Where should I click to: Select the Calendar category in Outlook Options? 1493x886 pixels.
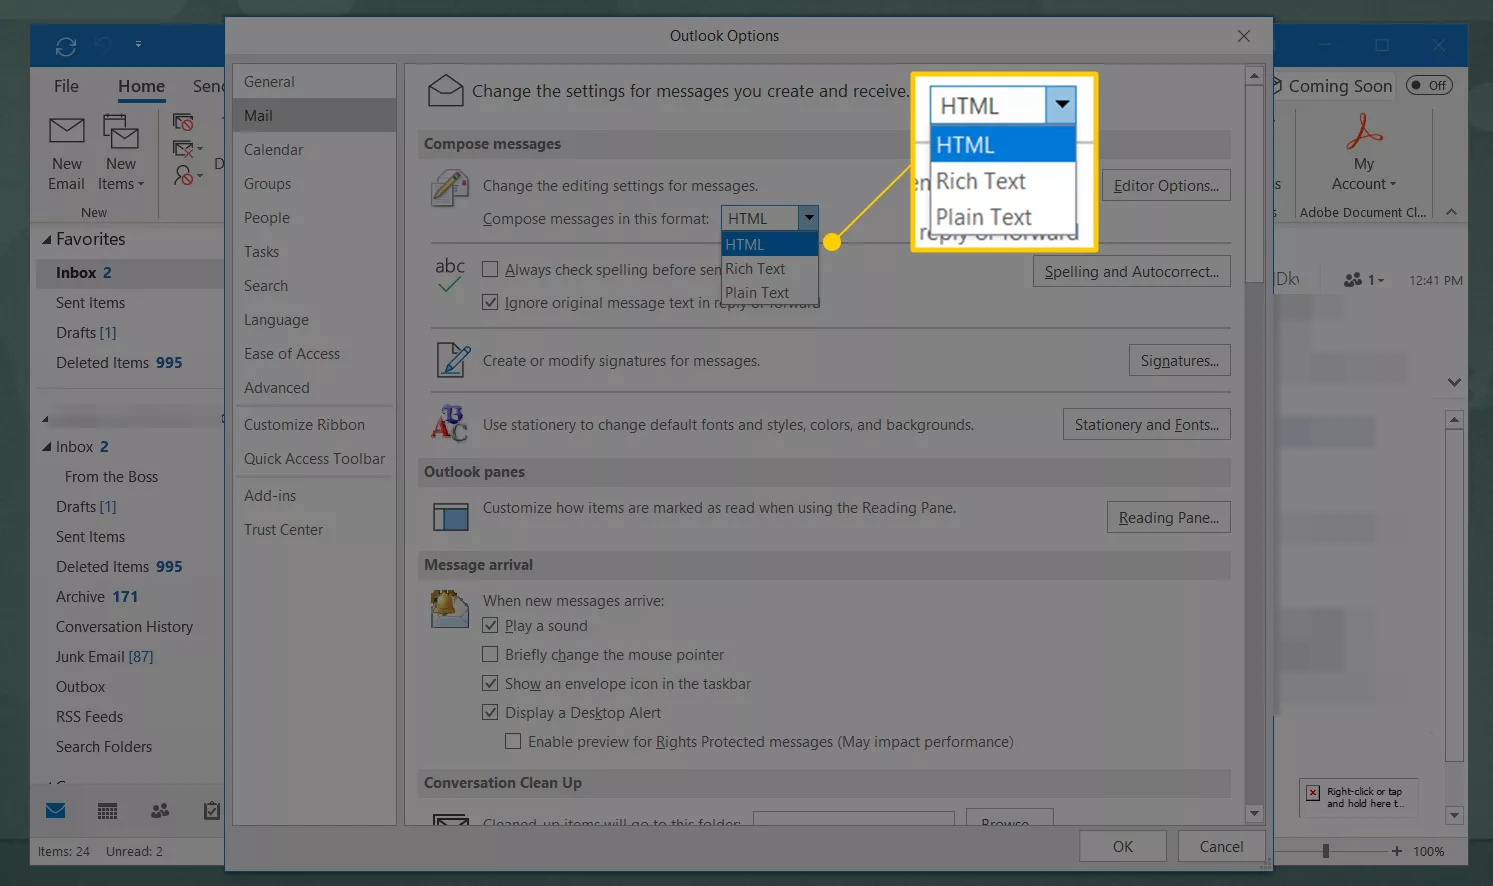click(x=314, y=149)
